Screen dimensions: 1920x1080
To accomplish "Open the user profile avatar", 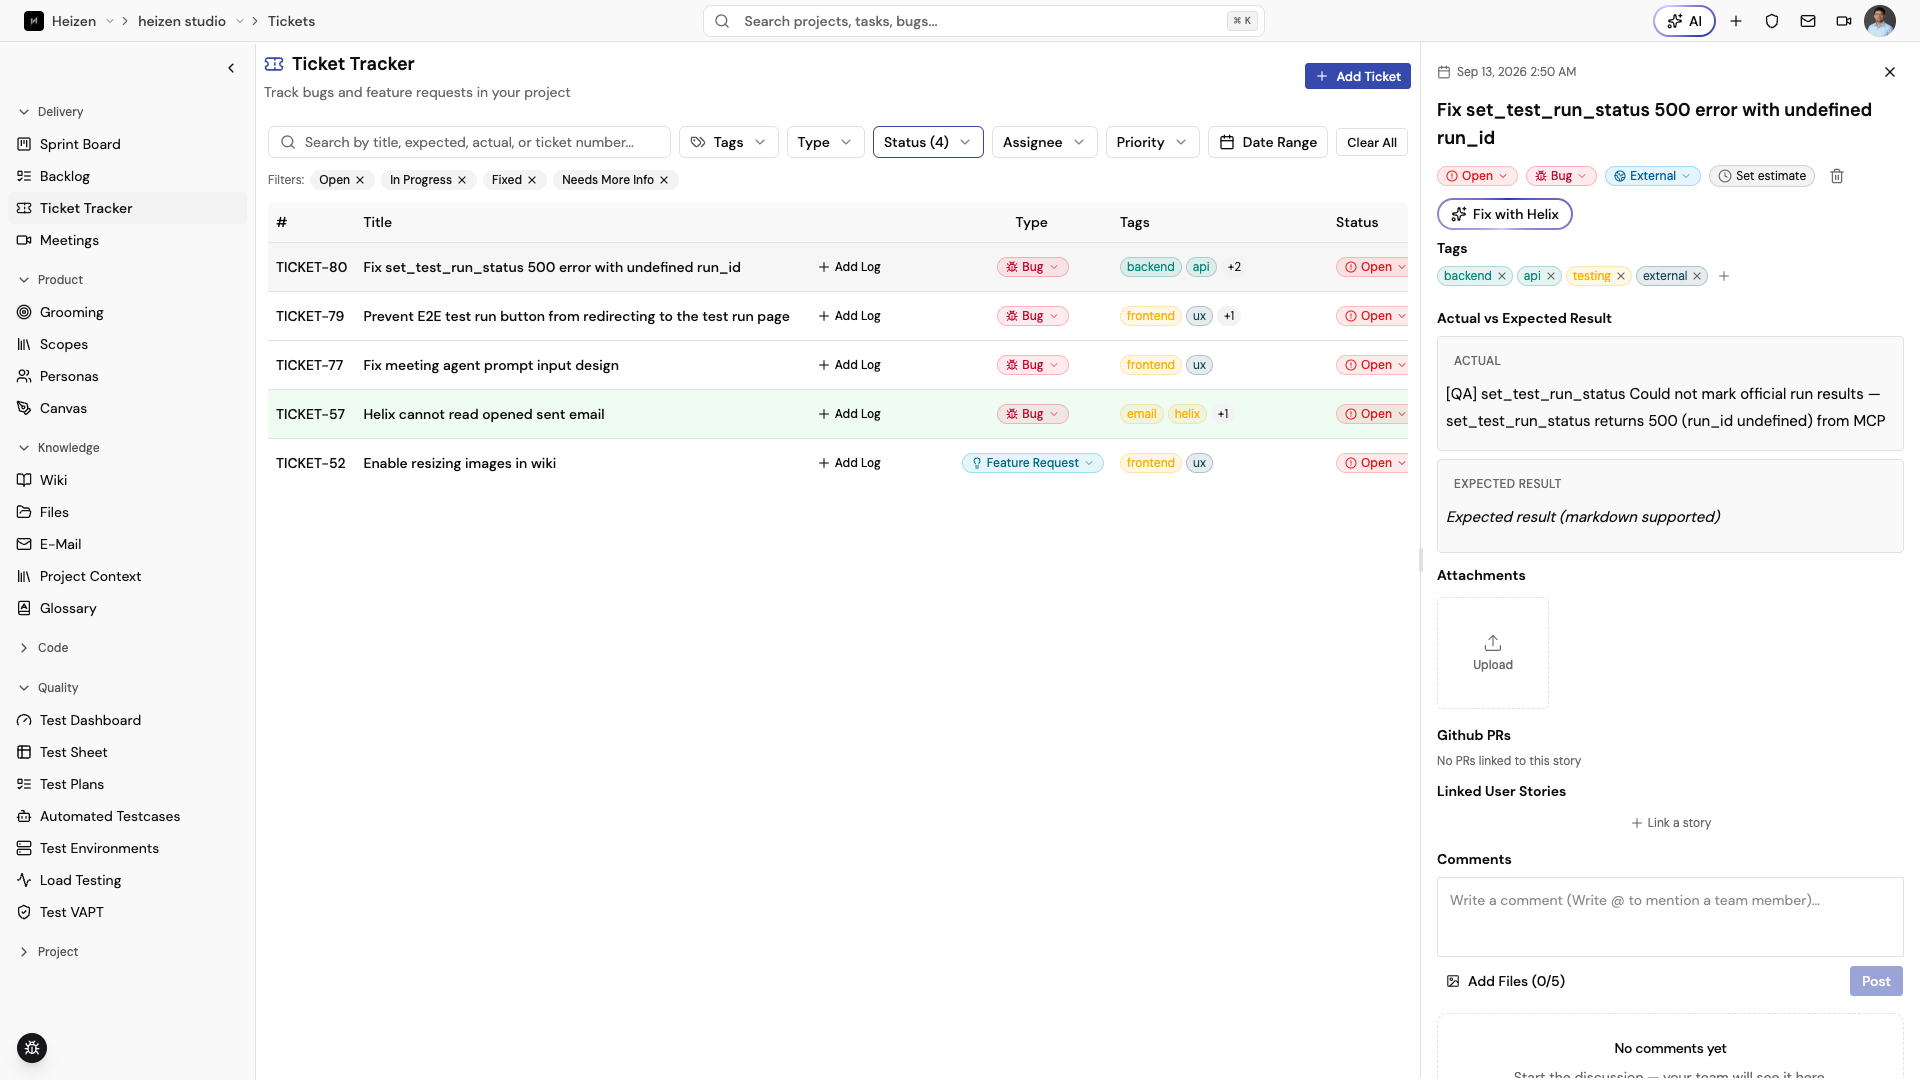I will (1880, 21).
